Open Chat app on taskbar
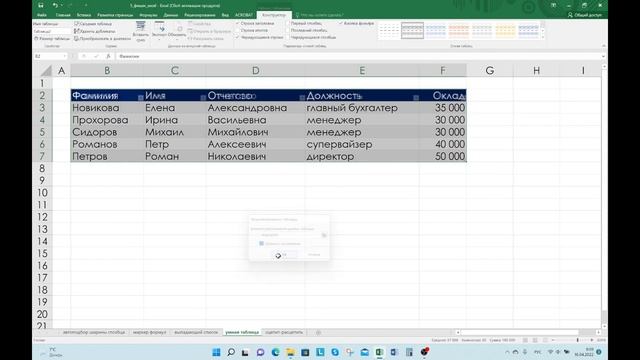This screenshot has height=360, width=640. pyautogui.click(x=260, y=352)
